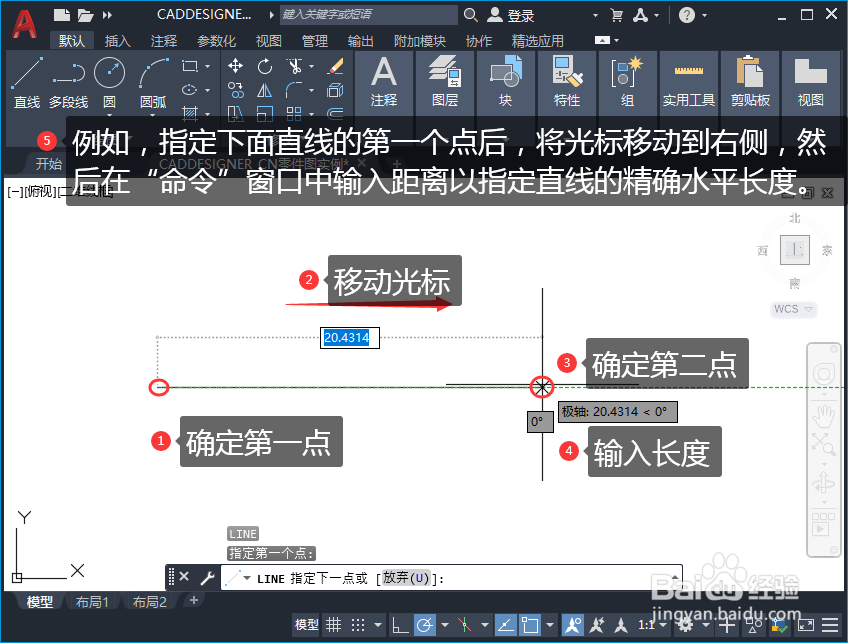Click the Trim scissors icon
This screenshot has height=643, width=848.
pyautogui.click(x=295, y=66)
